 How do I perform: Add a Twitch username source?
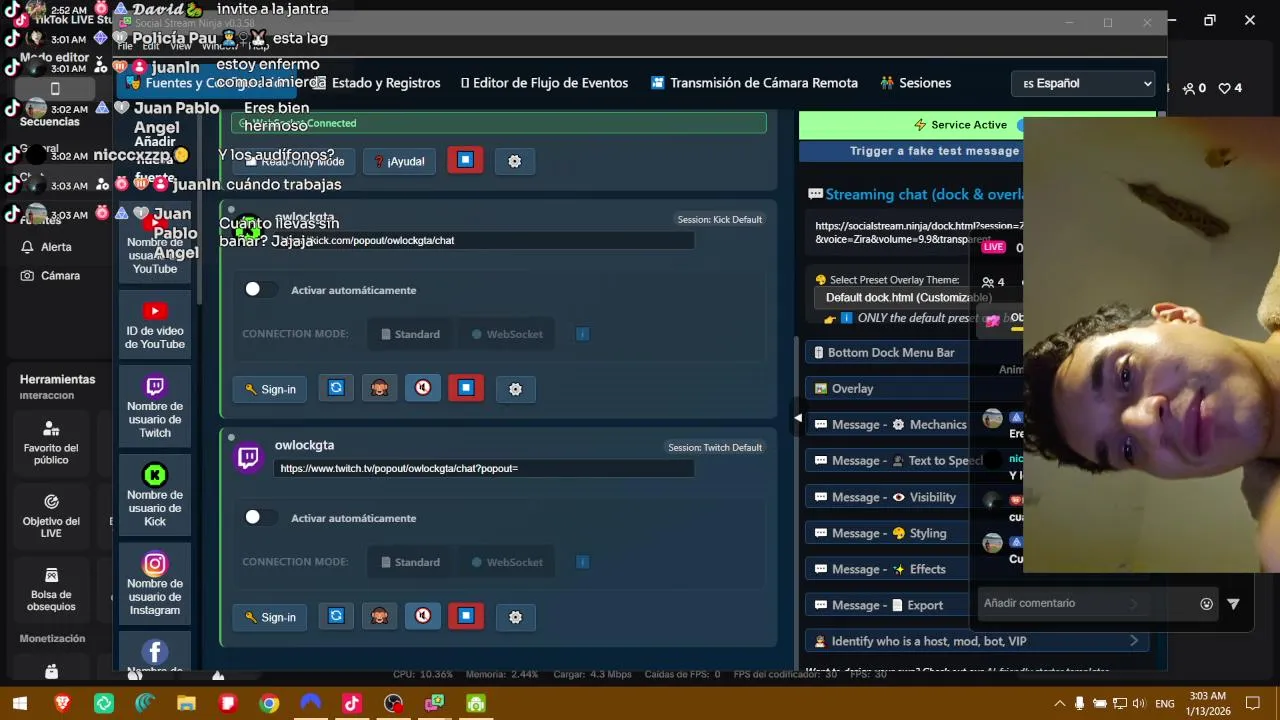click(155, 405)
